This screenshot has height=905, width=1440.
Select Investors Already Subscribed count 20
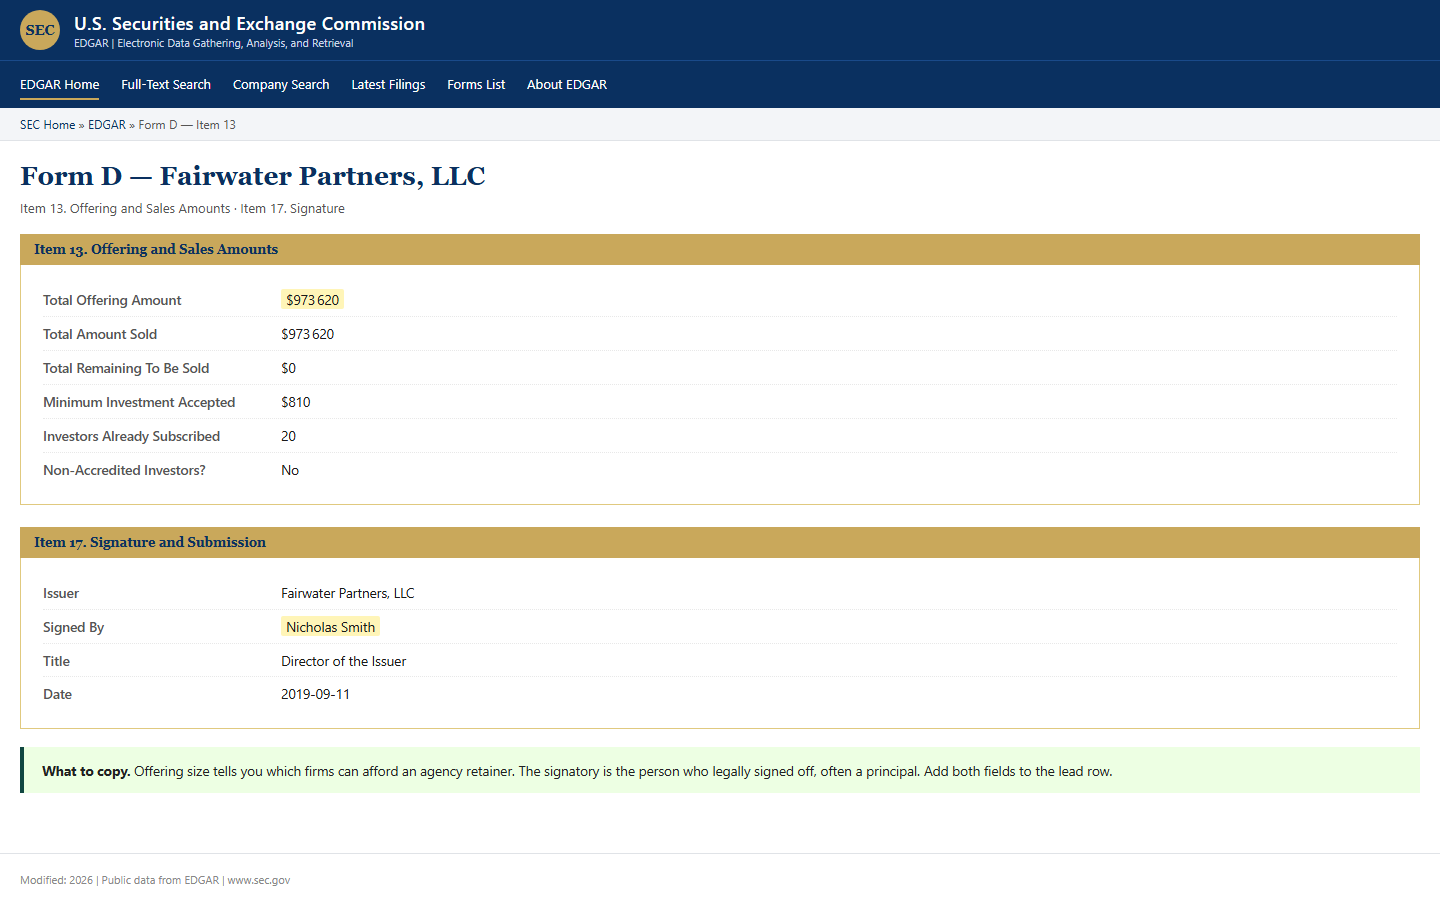(x=288, y=436)
